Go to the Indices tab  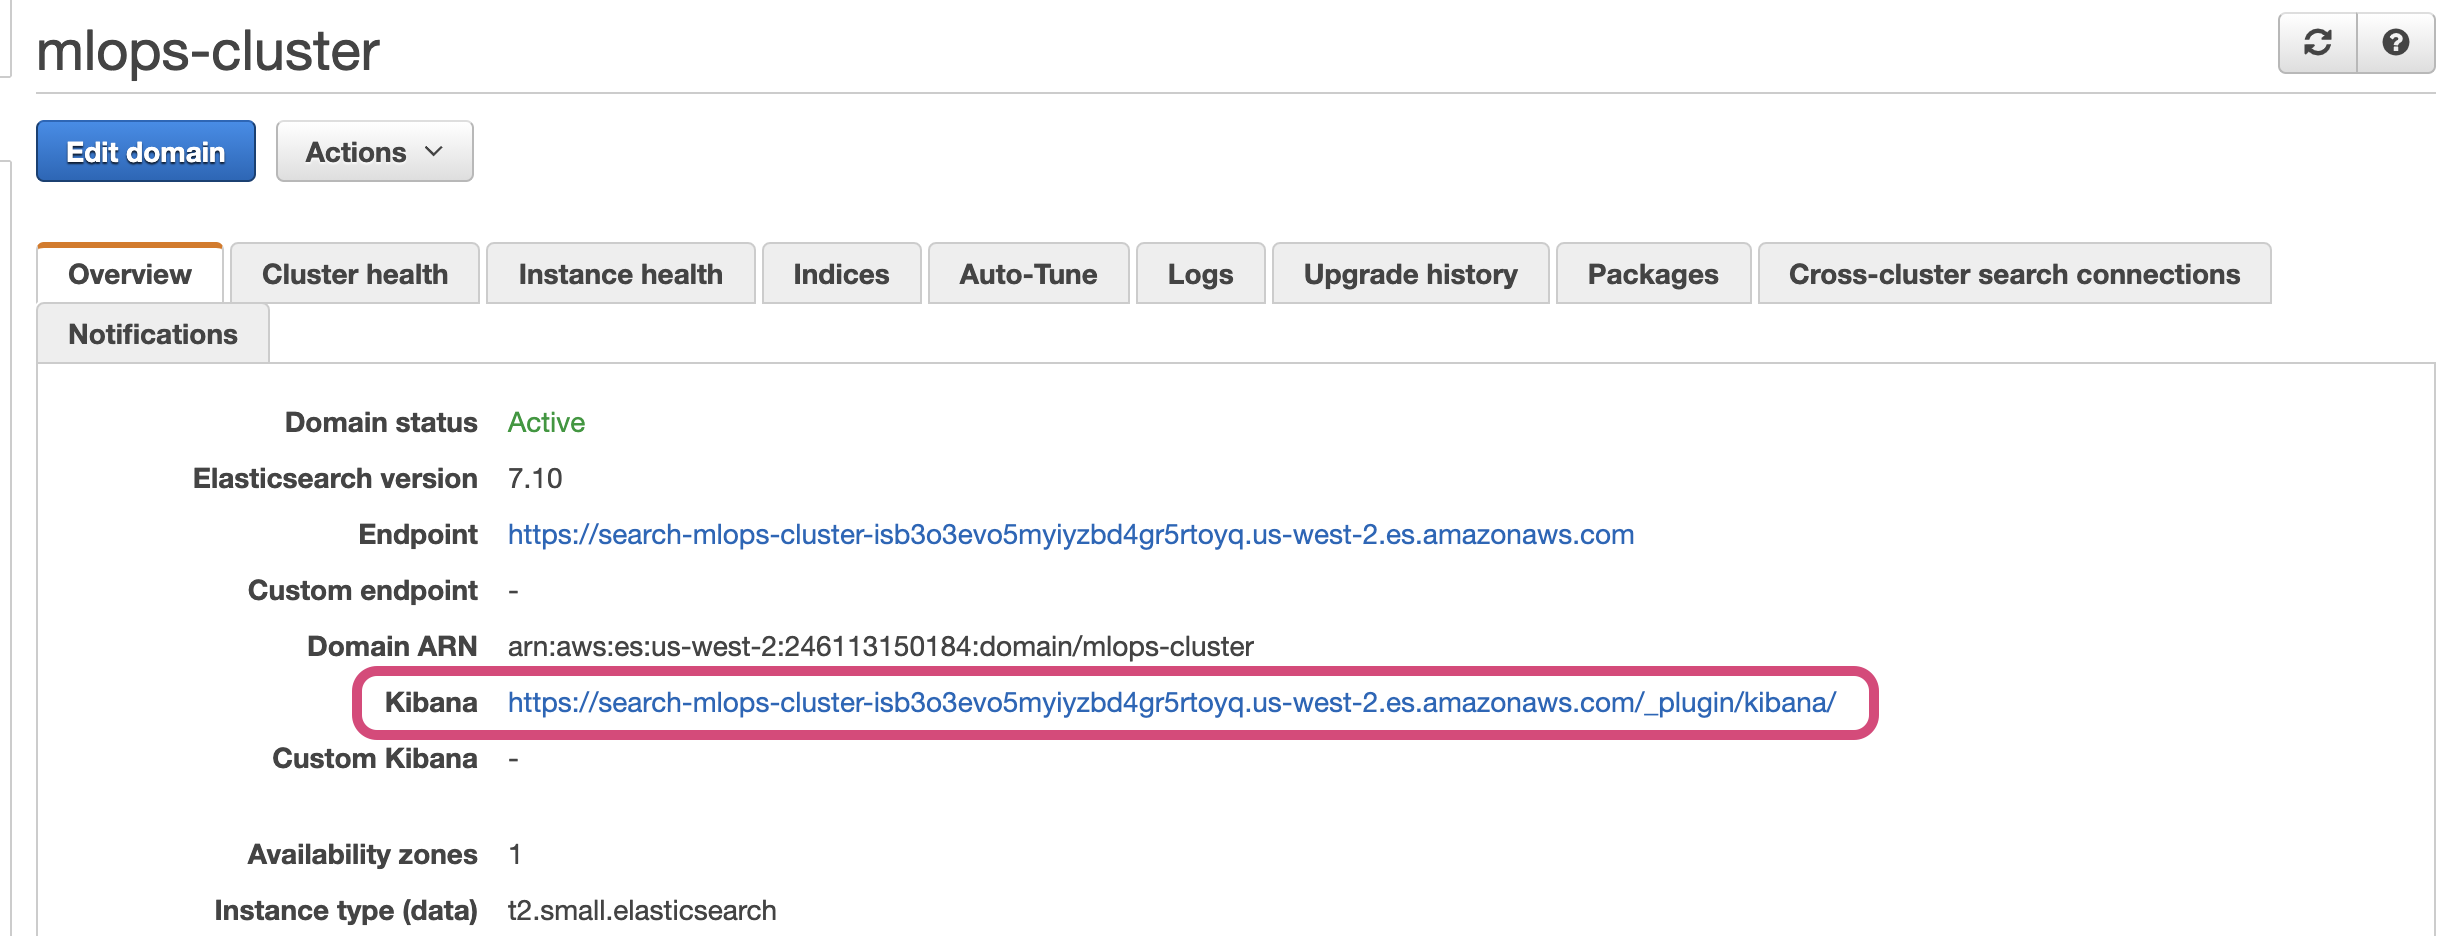841,274
